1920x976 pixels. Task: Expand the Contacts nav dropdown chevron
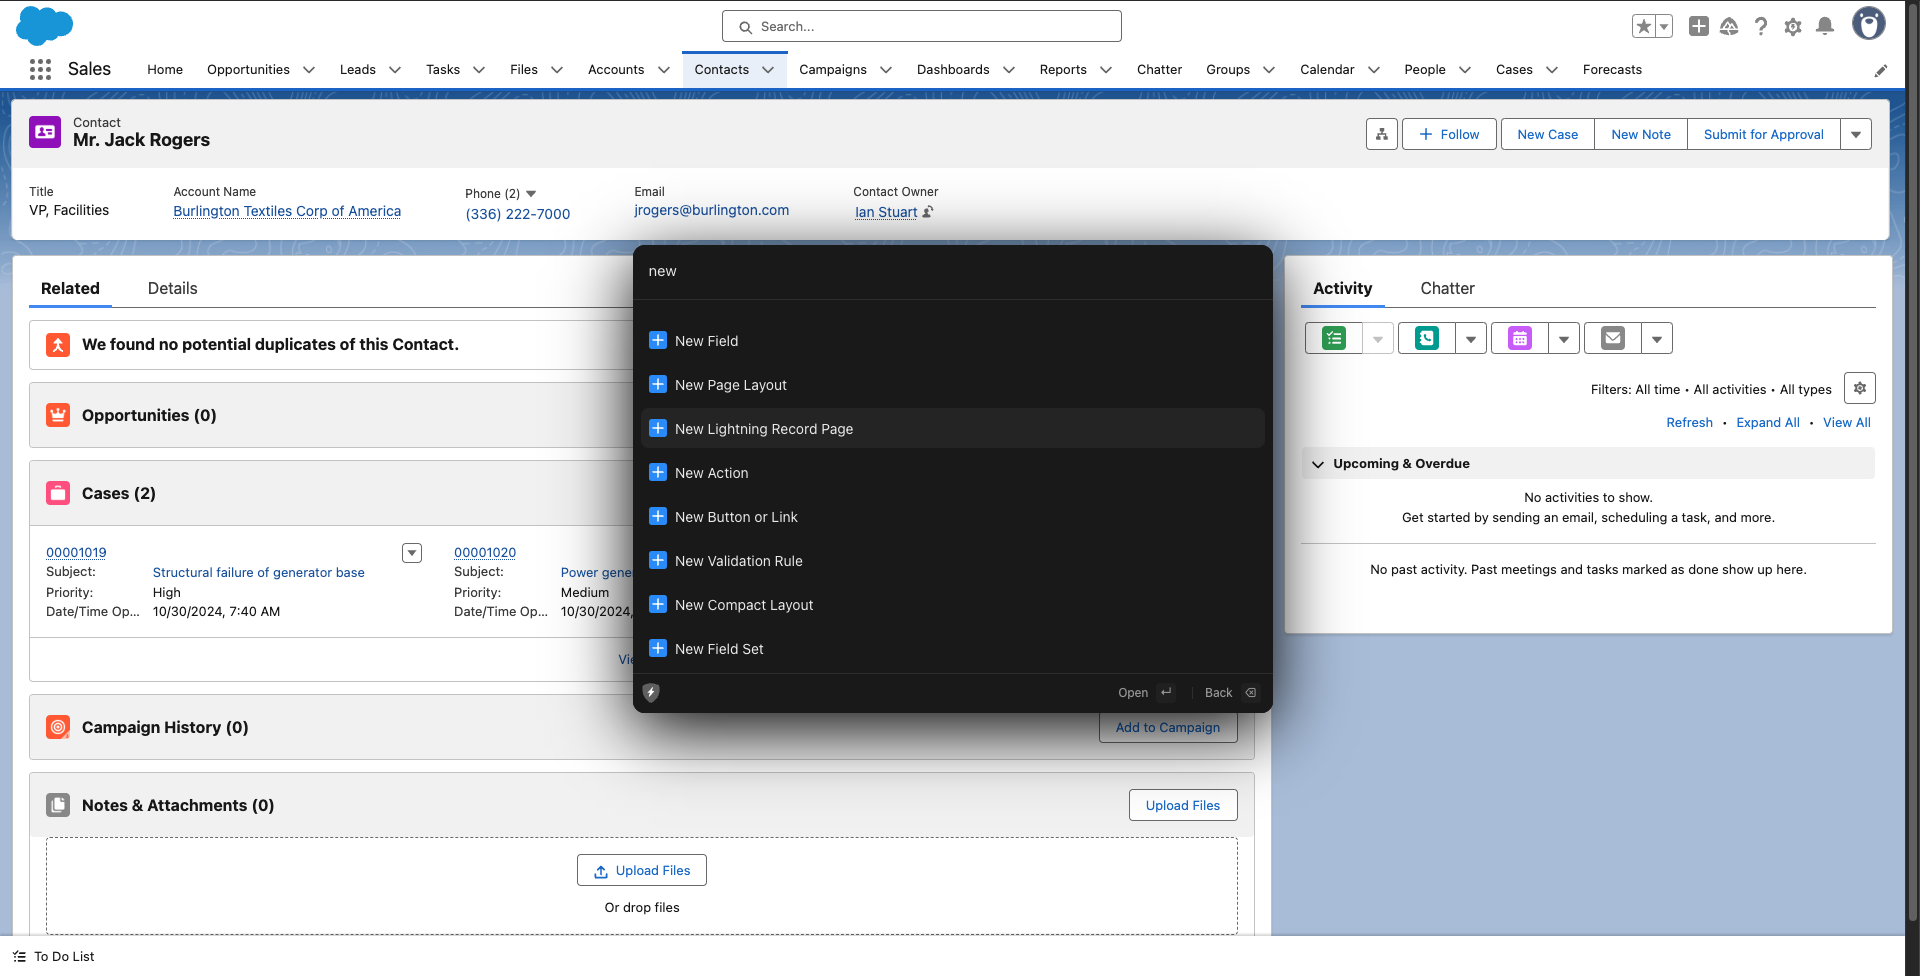768,70
